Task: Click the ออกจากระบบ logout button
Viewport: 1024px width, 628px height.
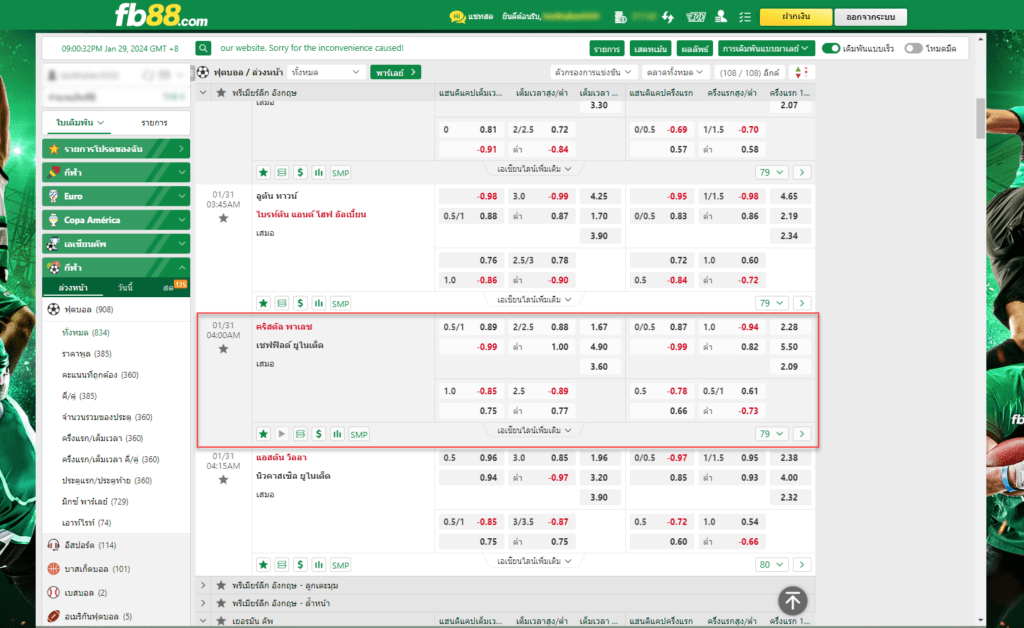Action: click(x=871, y=17)
